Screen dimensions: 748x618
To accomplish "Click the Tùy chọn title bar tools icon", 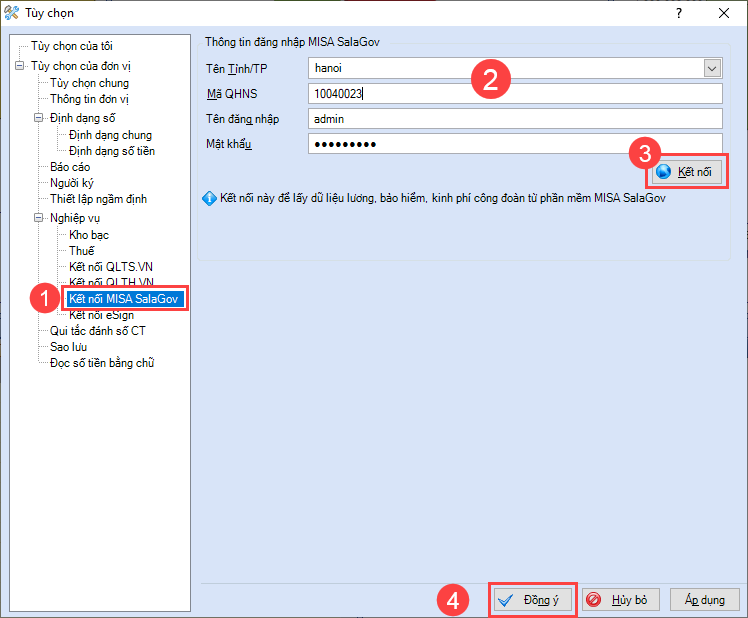I will (x=11, y=13).
